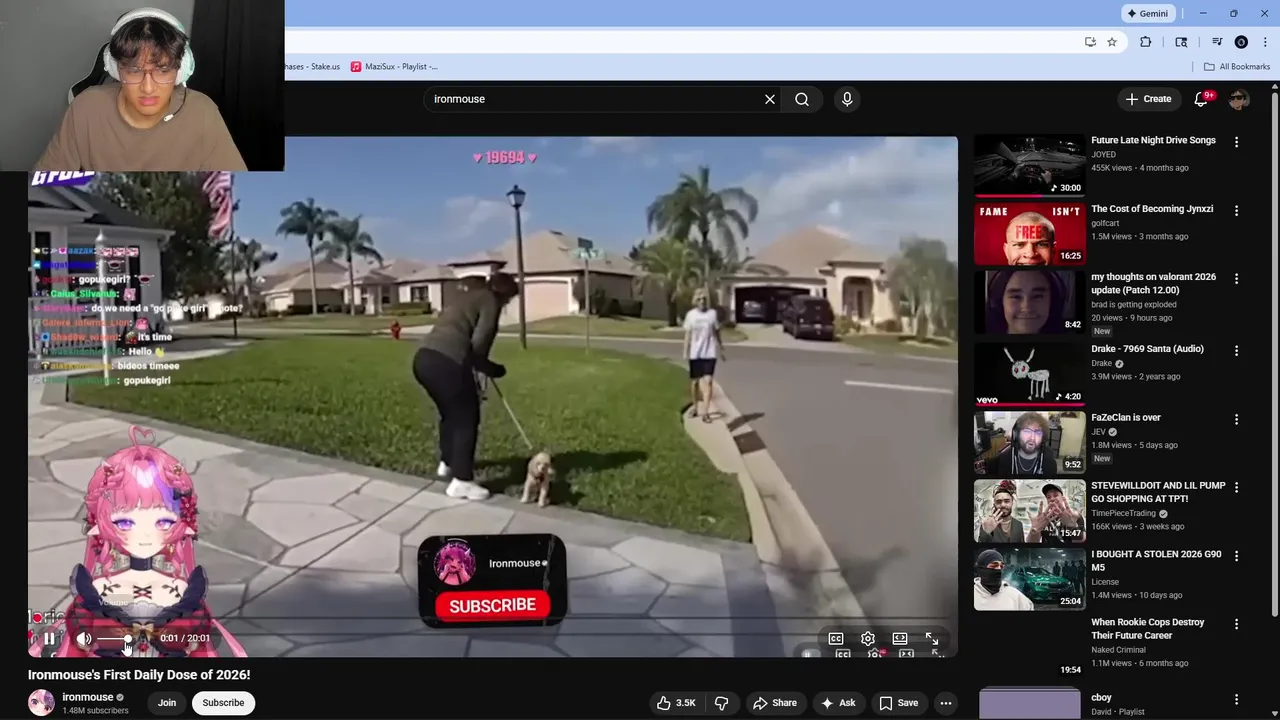This screenshot has height=720, width=1280.
Task: Like the video thumbs up
Action: [676, 703]
